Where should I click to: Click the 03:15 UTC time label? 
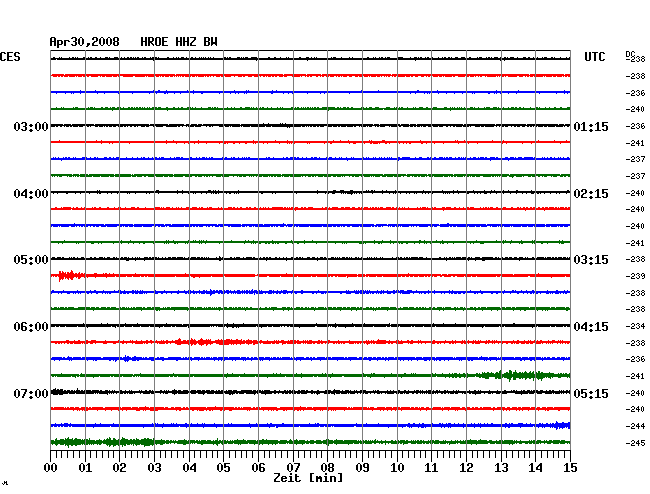tap(591, 260)
